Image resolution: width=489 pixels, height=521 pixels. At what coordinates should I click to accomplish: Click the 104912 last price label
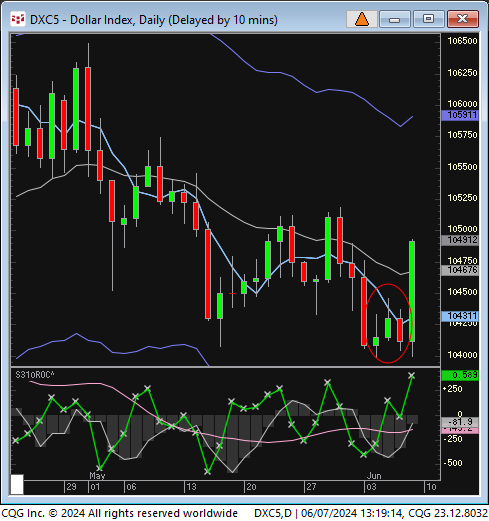(x=460, y=240)
